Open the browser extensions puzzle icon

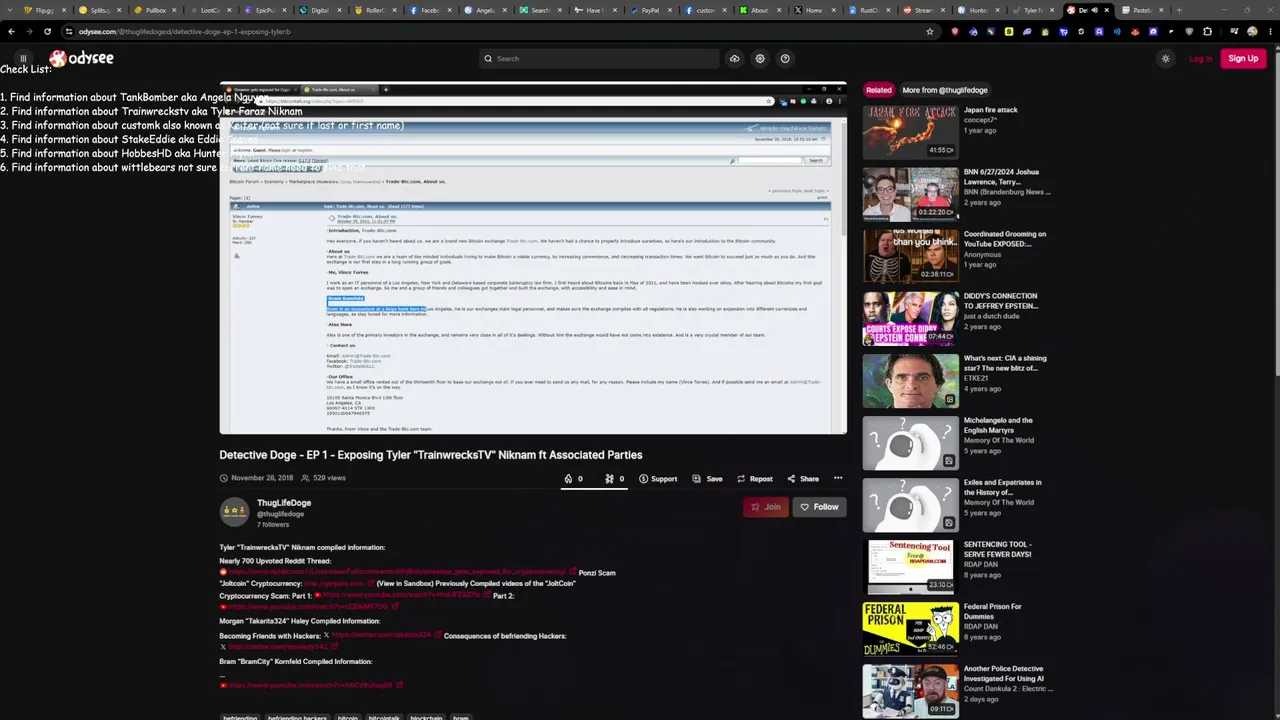coord(1207,31)
